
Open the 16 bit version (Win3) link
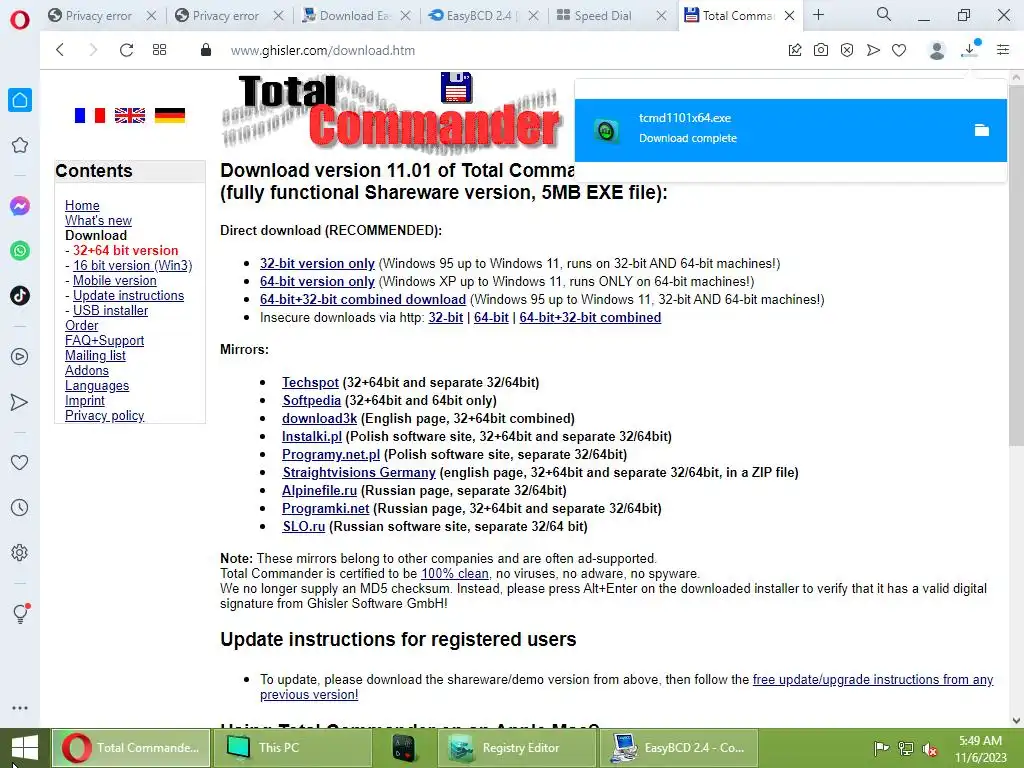point(133,265)
